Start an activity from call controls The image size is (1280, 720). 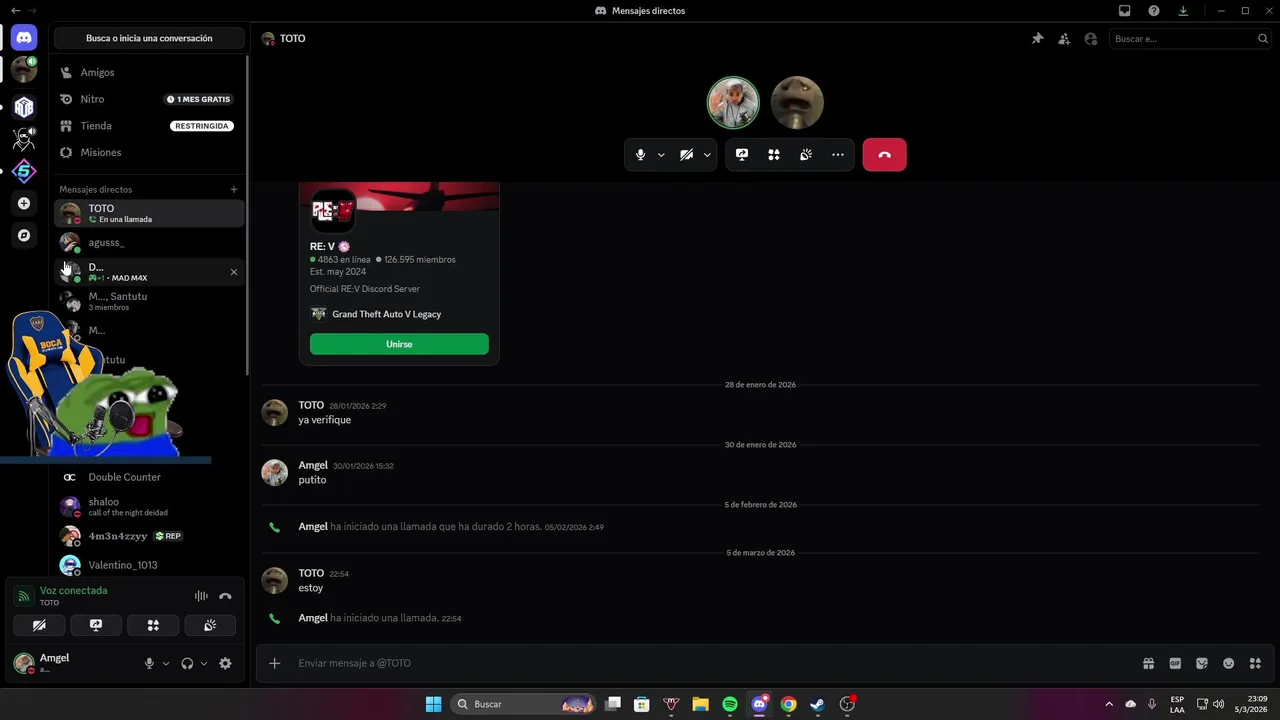[x=774, y=155]
